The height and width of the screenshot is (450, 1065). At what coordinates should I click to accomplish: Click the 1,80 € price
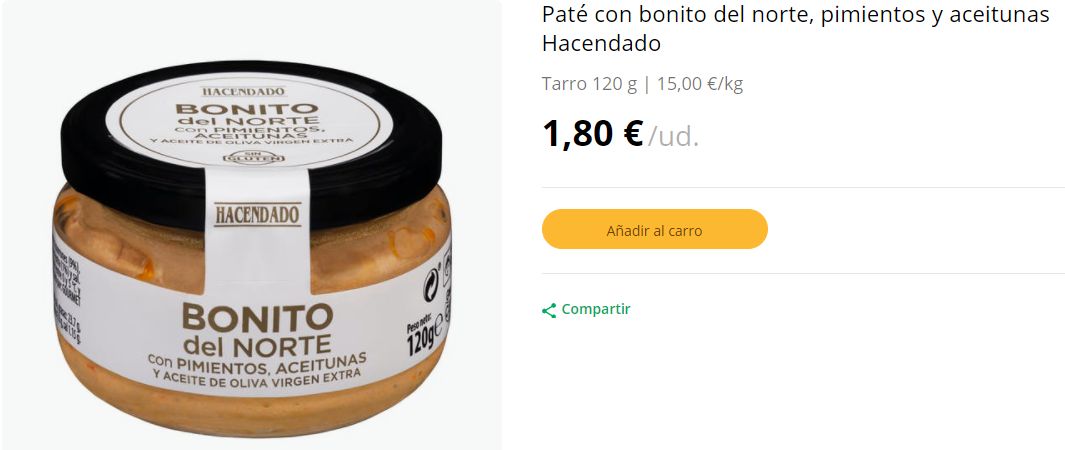[592, 134]
